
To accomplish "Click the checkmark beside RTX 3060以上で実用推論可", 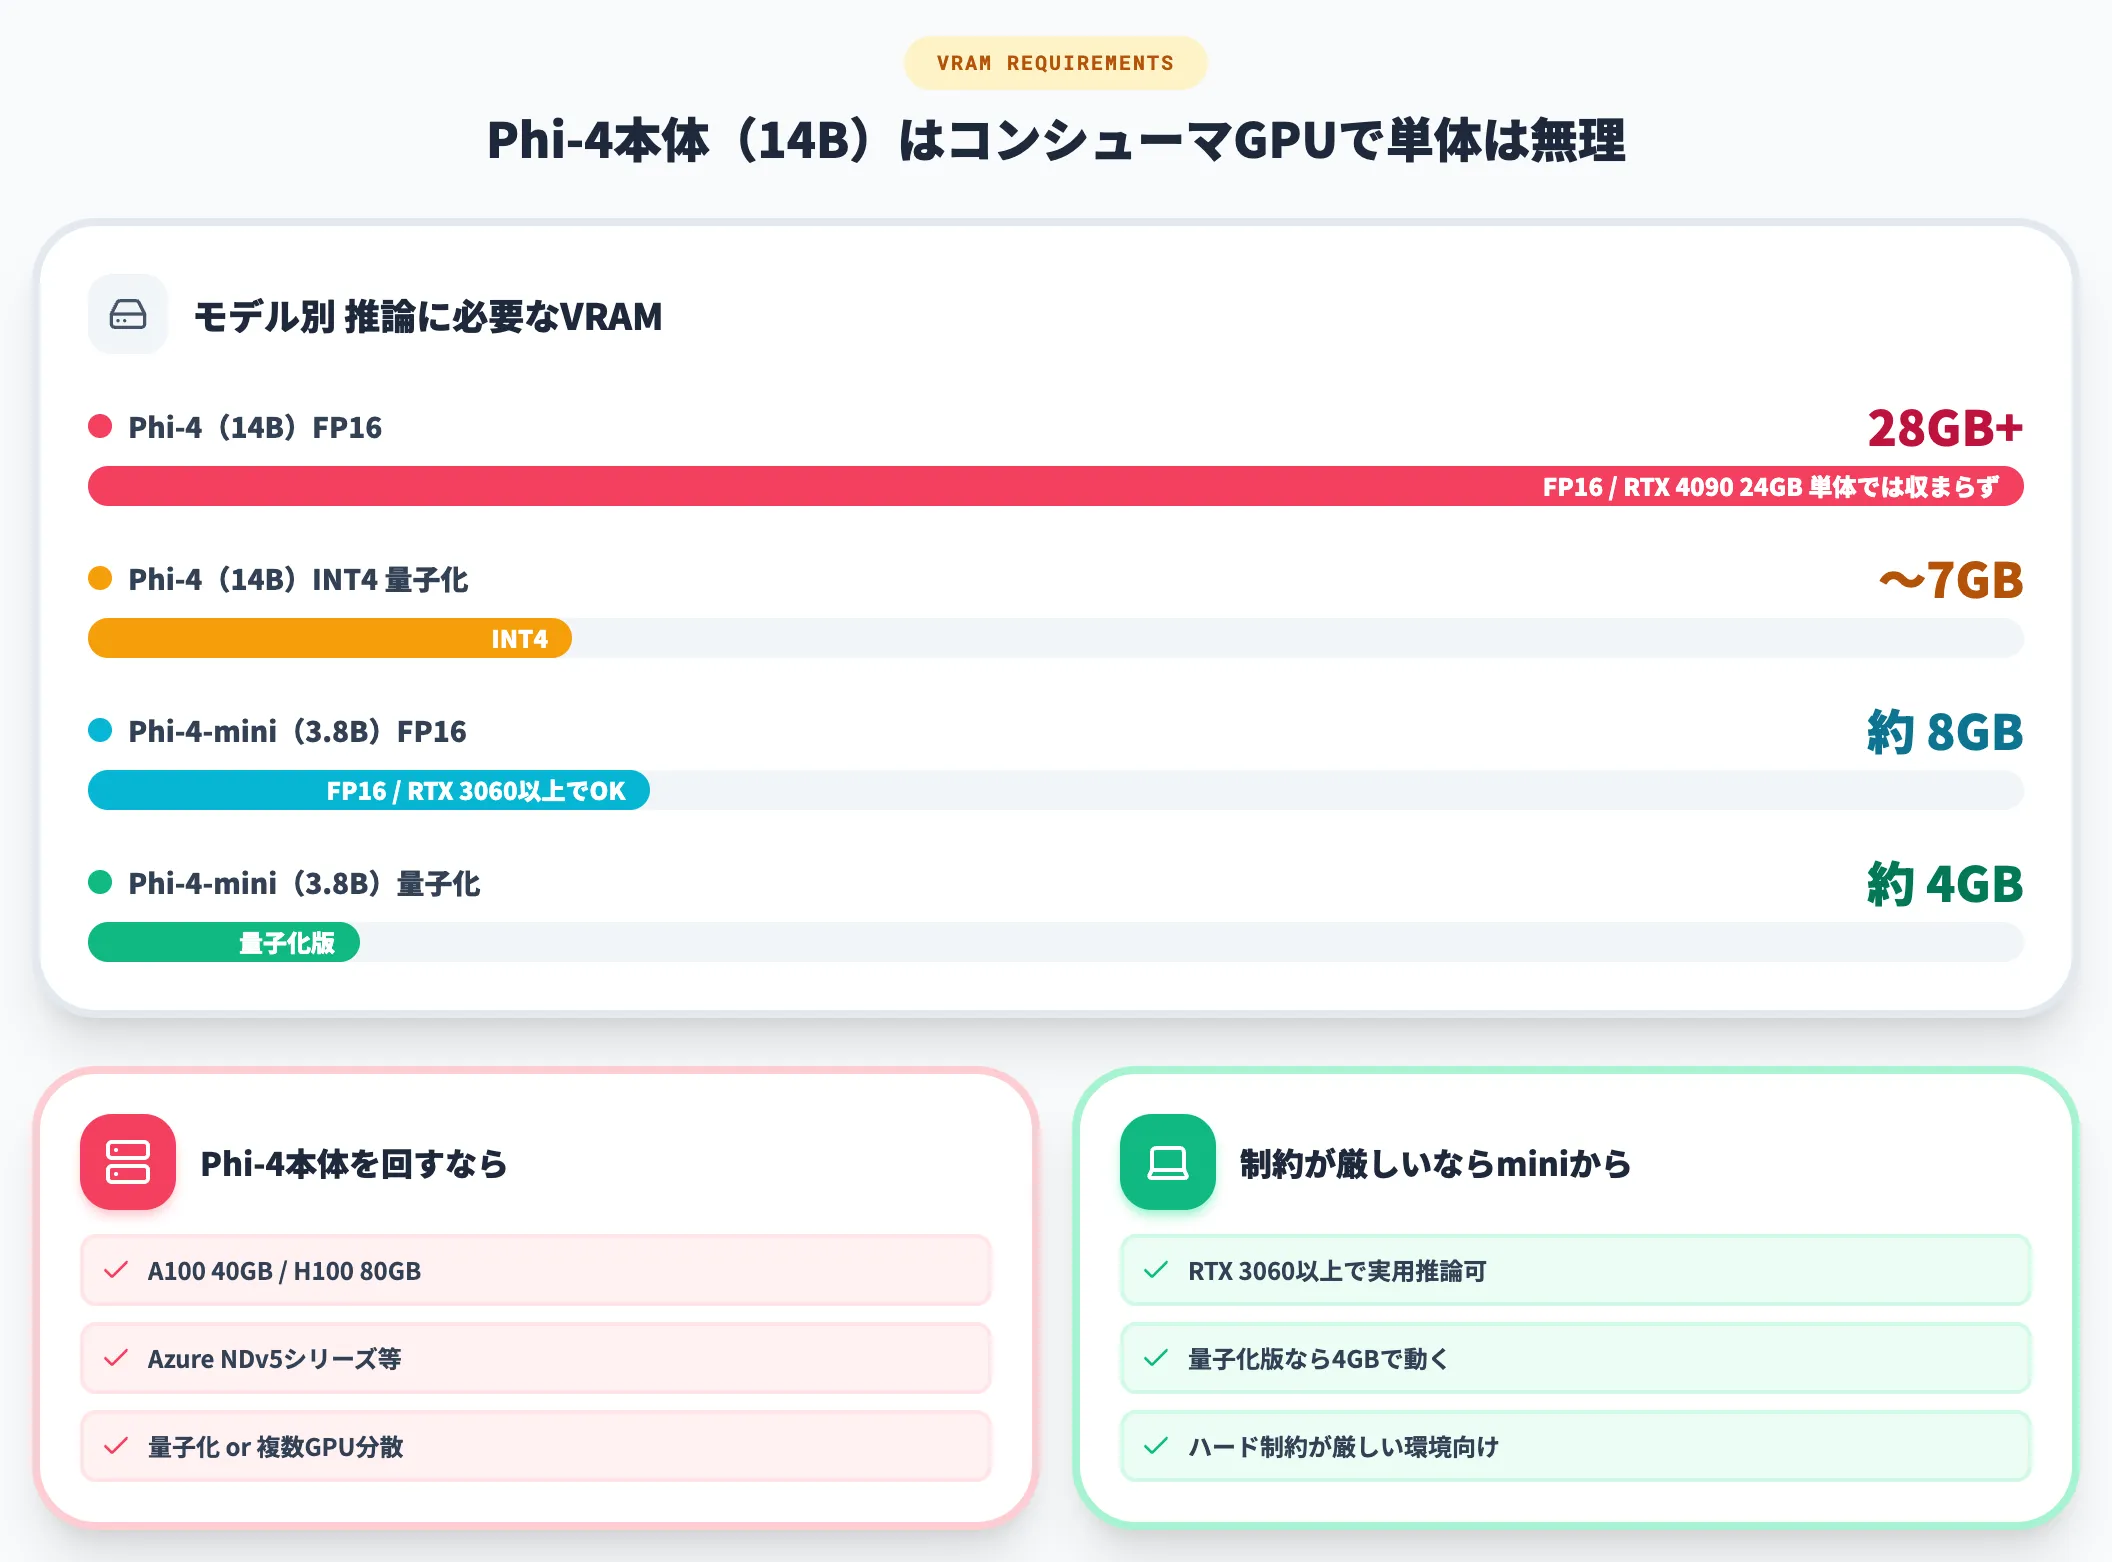I will tap(1156, 1270).
